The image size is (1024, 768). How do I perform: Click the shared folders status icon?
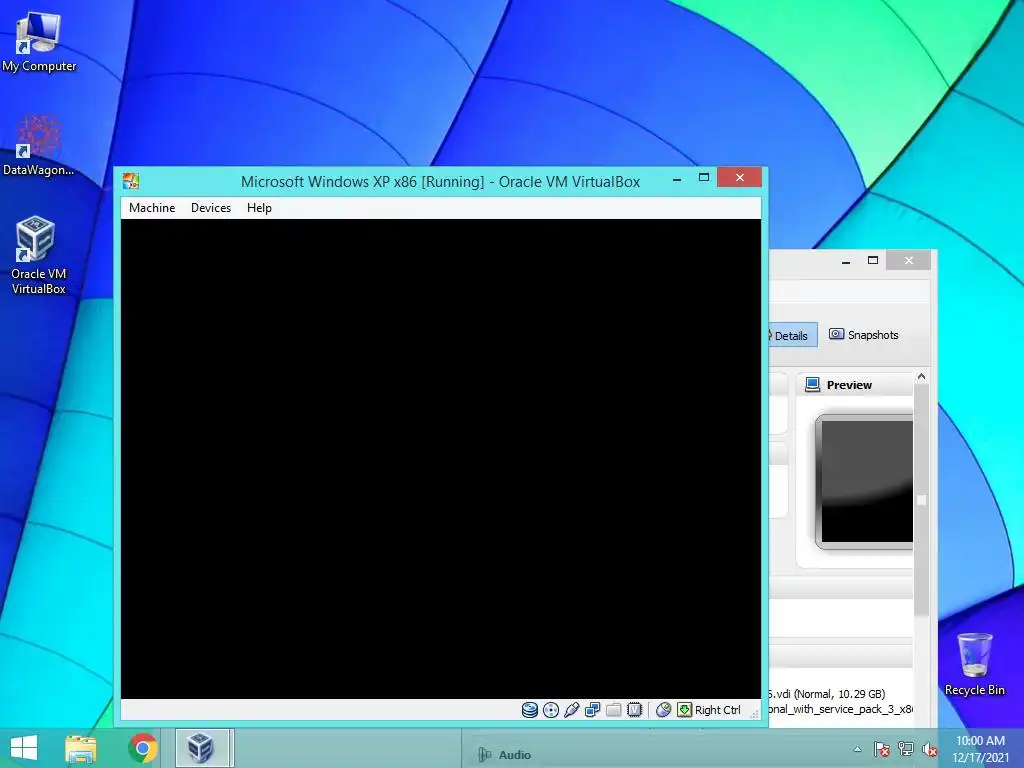pos(613,710)
